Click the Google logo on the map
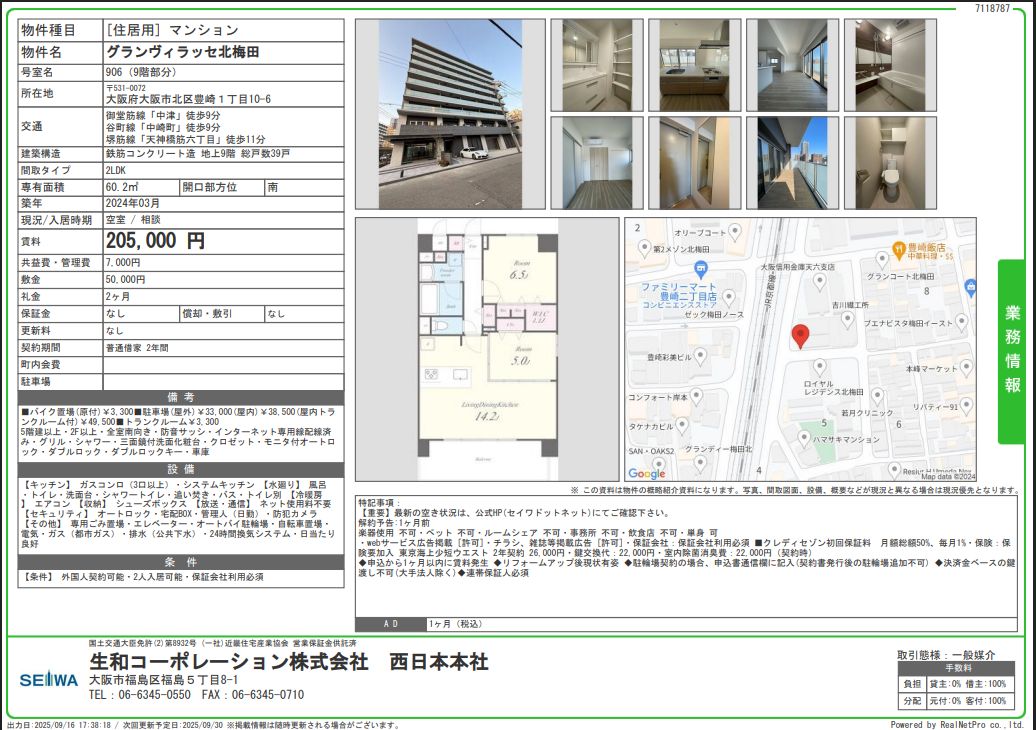The width and height of the screenshot is (1036, 730). pos(647,474)
